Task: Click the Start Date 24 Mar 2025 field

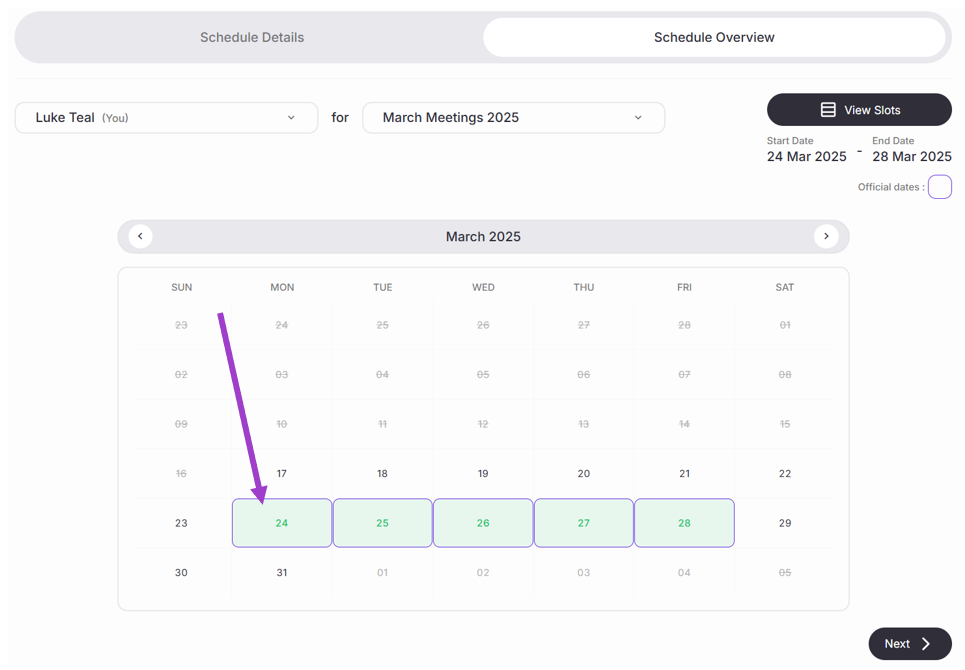Action: [807, 156]
